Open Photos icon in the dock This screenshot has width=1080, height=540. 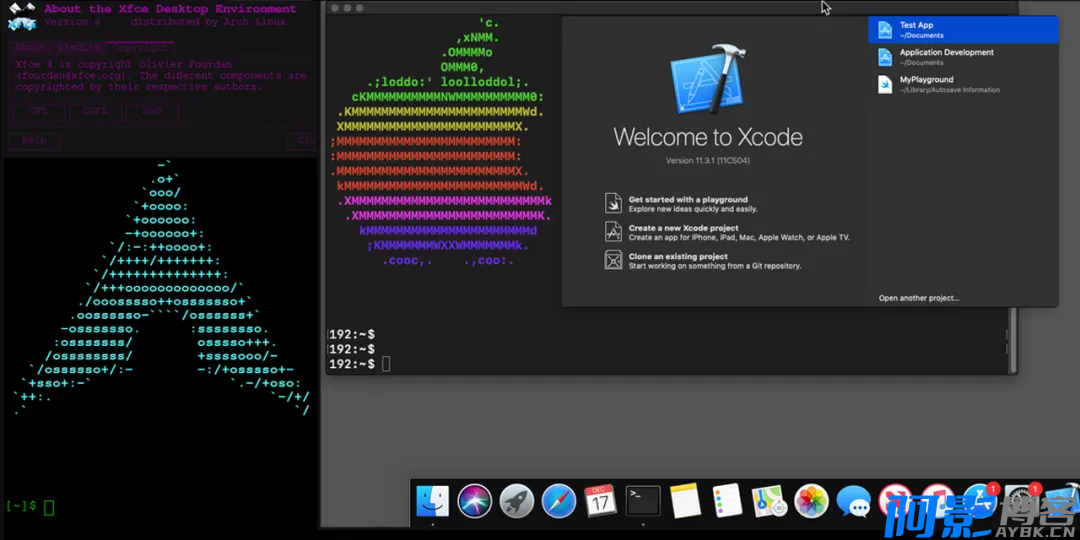(811, 501)
